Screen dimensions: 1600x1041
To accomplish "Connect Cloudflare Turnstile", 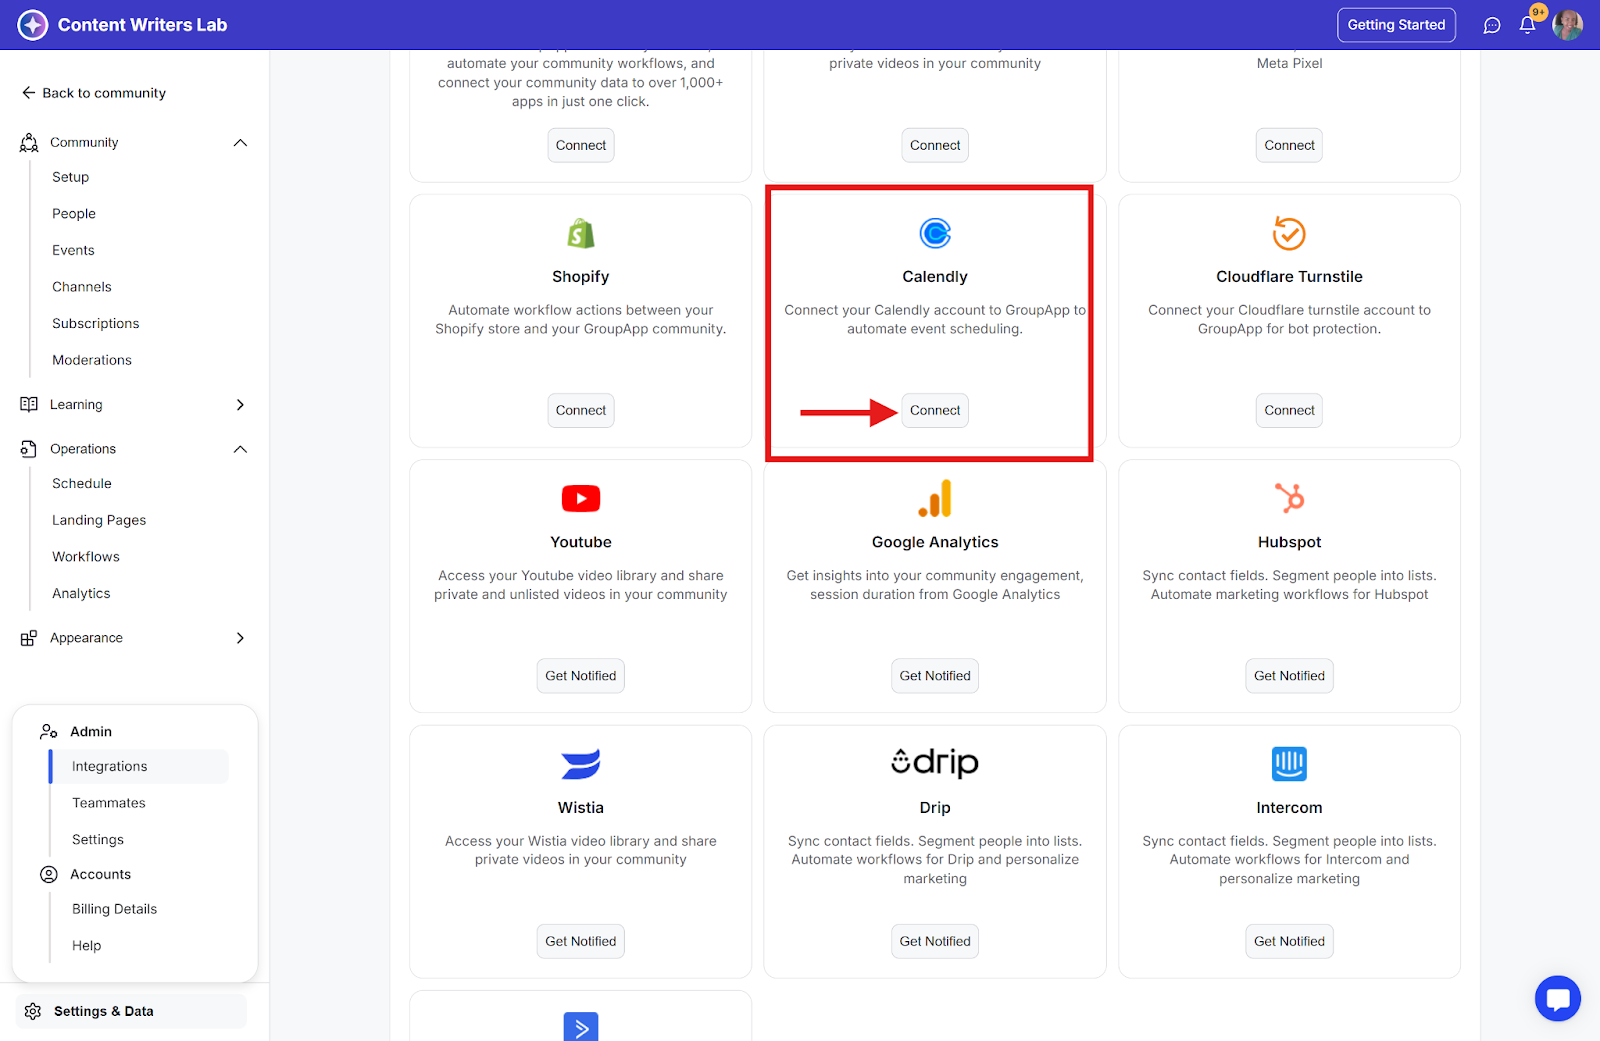I will click(1289, 411).
